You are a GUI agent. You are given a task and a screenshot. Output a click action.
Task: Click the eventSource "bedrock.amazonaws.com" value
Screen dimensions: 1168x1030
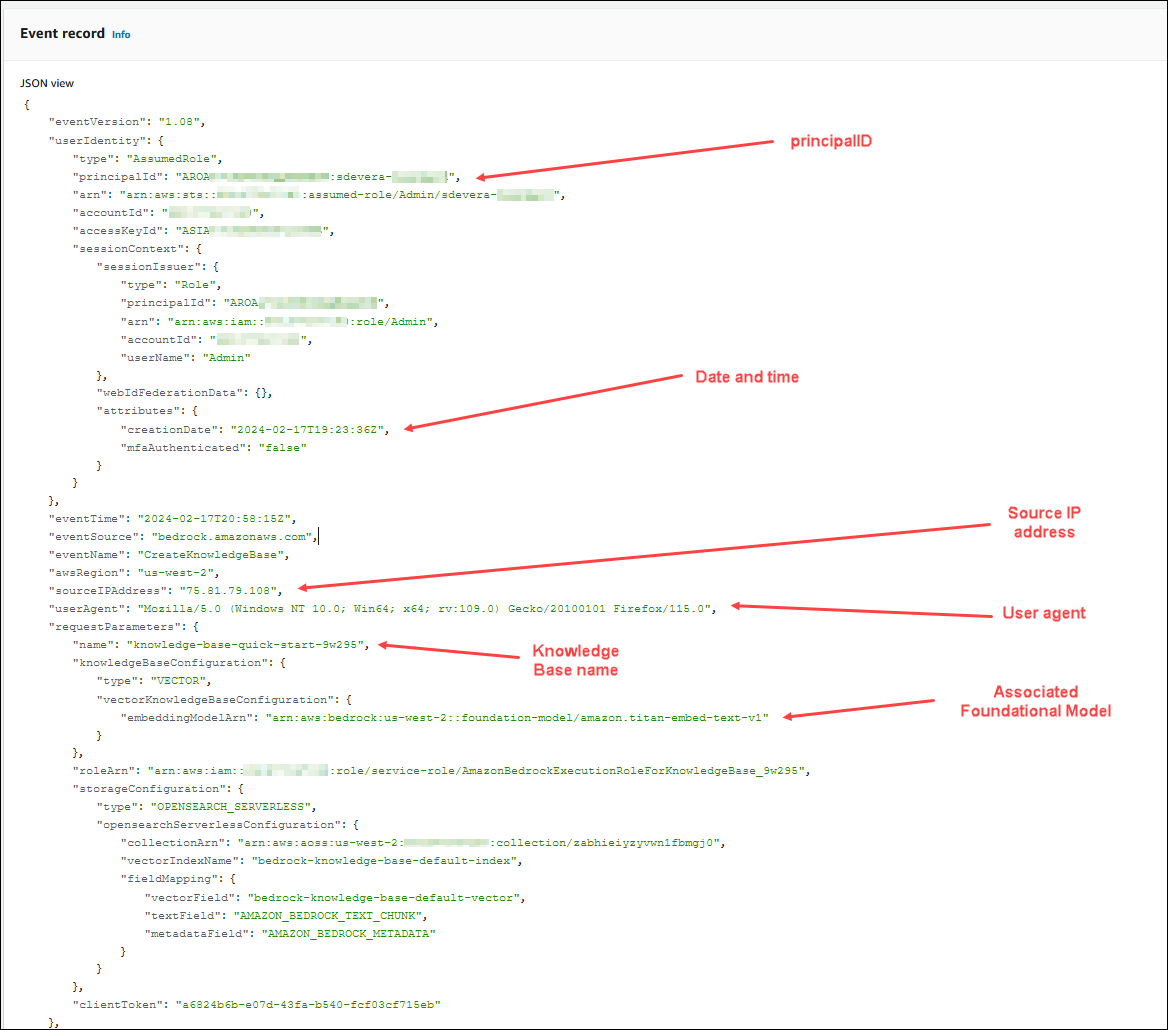click(x=232, y=536)
